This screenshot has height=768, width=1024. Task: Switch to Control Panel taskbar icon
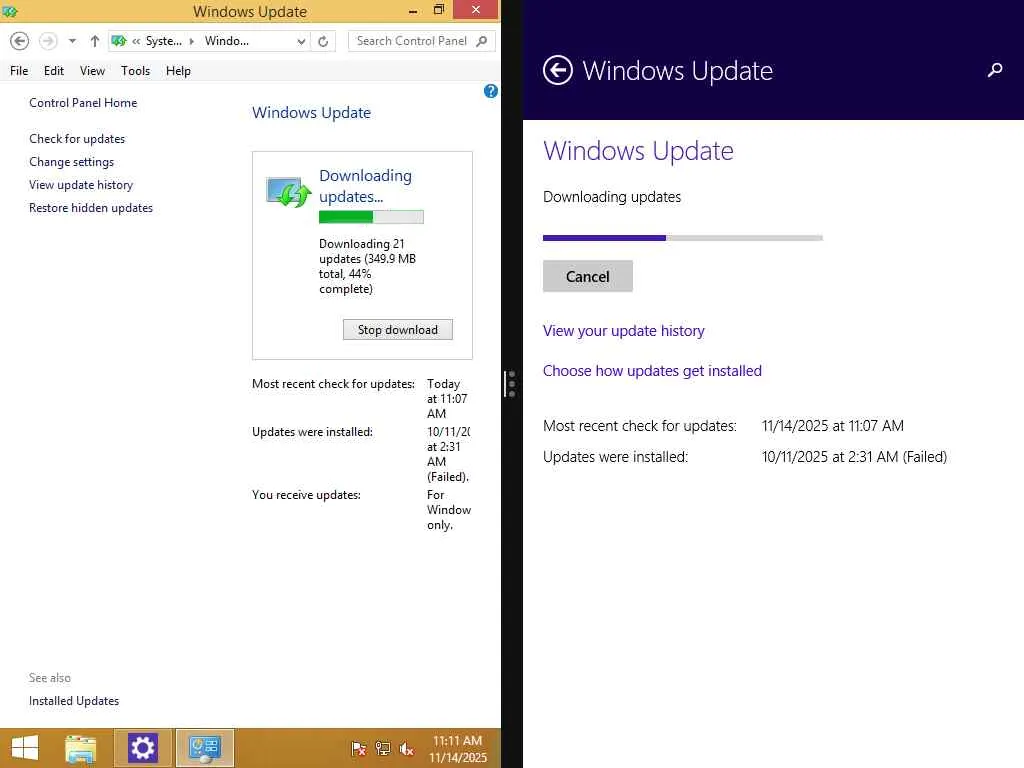click(x=205, y=748)
